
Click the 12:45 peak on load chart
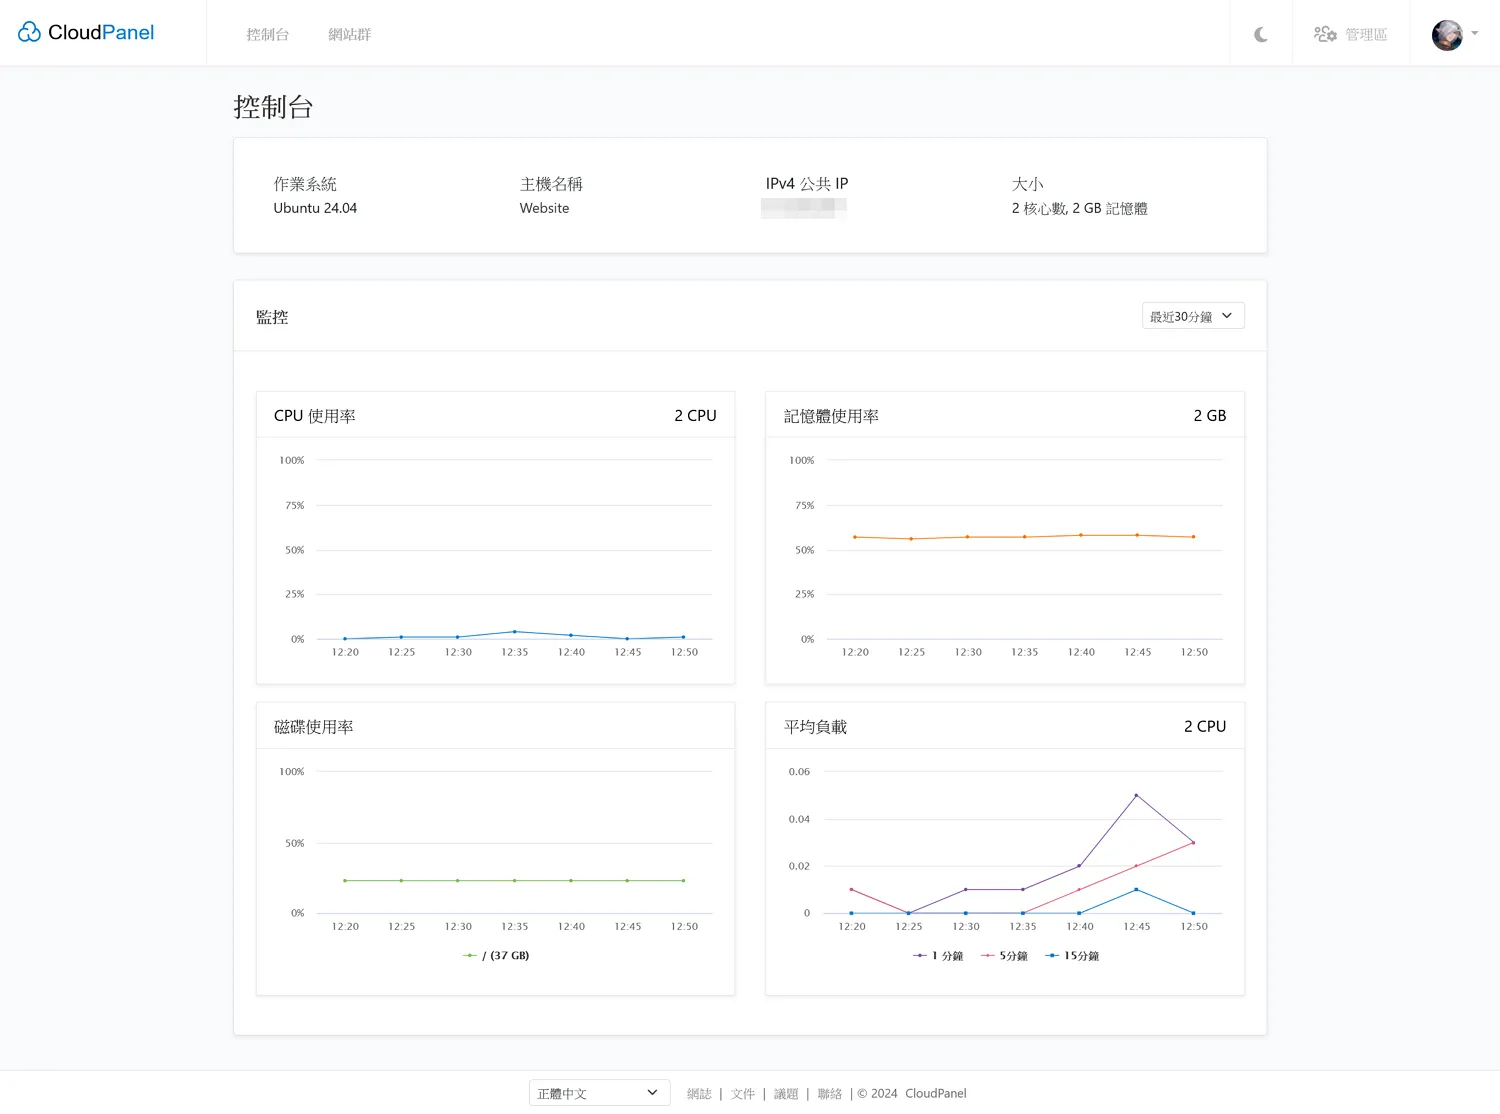(x=1136, y=795)
